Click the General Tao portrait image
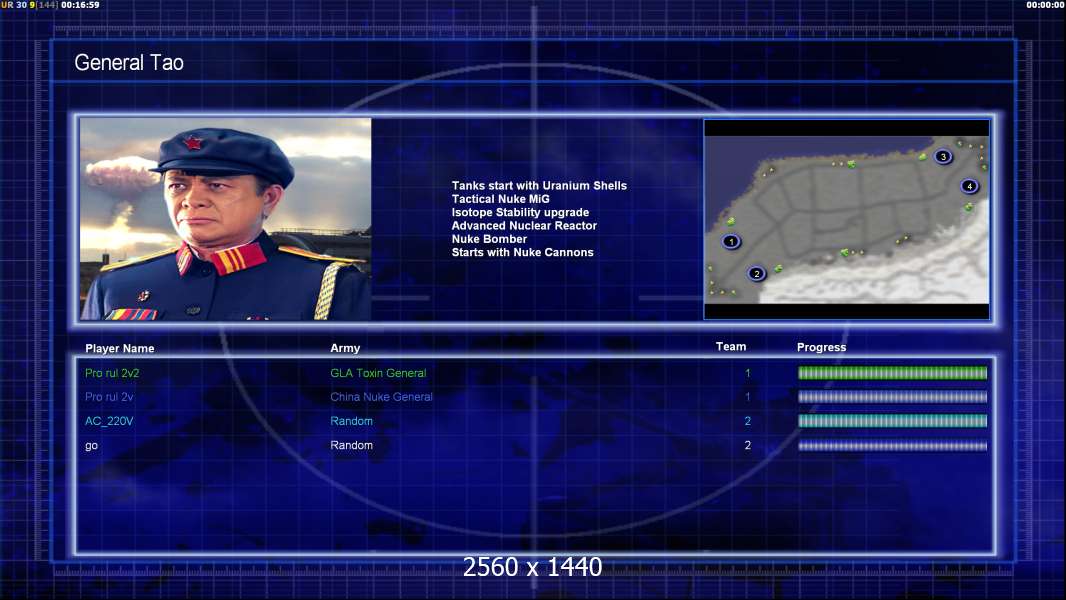Image resolution: width=1066 pixels, height=600 pixels. tap(226, 219)
